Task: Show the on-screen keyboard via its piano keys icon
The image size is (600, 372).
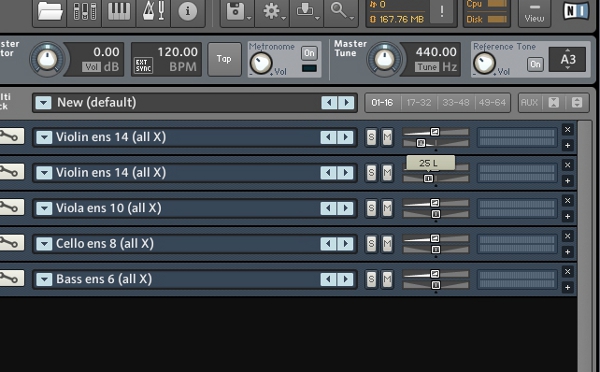Action: click(119, 11)
